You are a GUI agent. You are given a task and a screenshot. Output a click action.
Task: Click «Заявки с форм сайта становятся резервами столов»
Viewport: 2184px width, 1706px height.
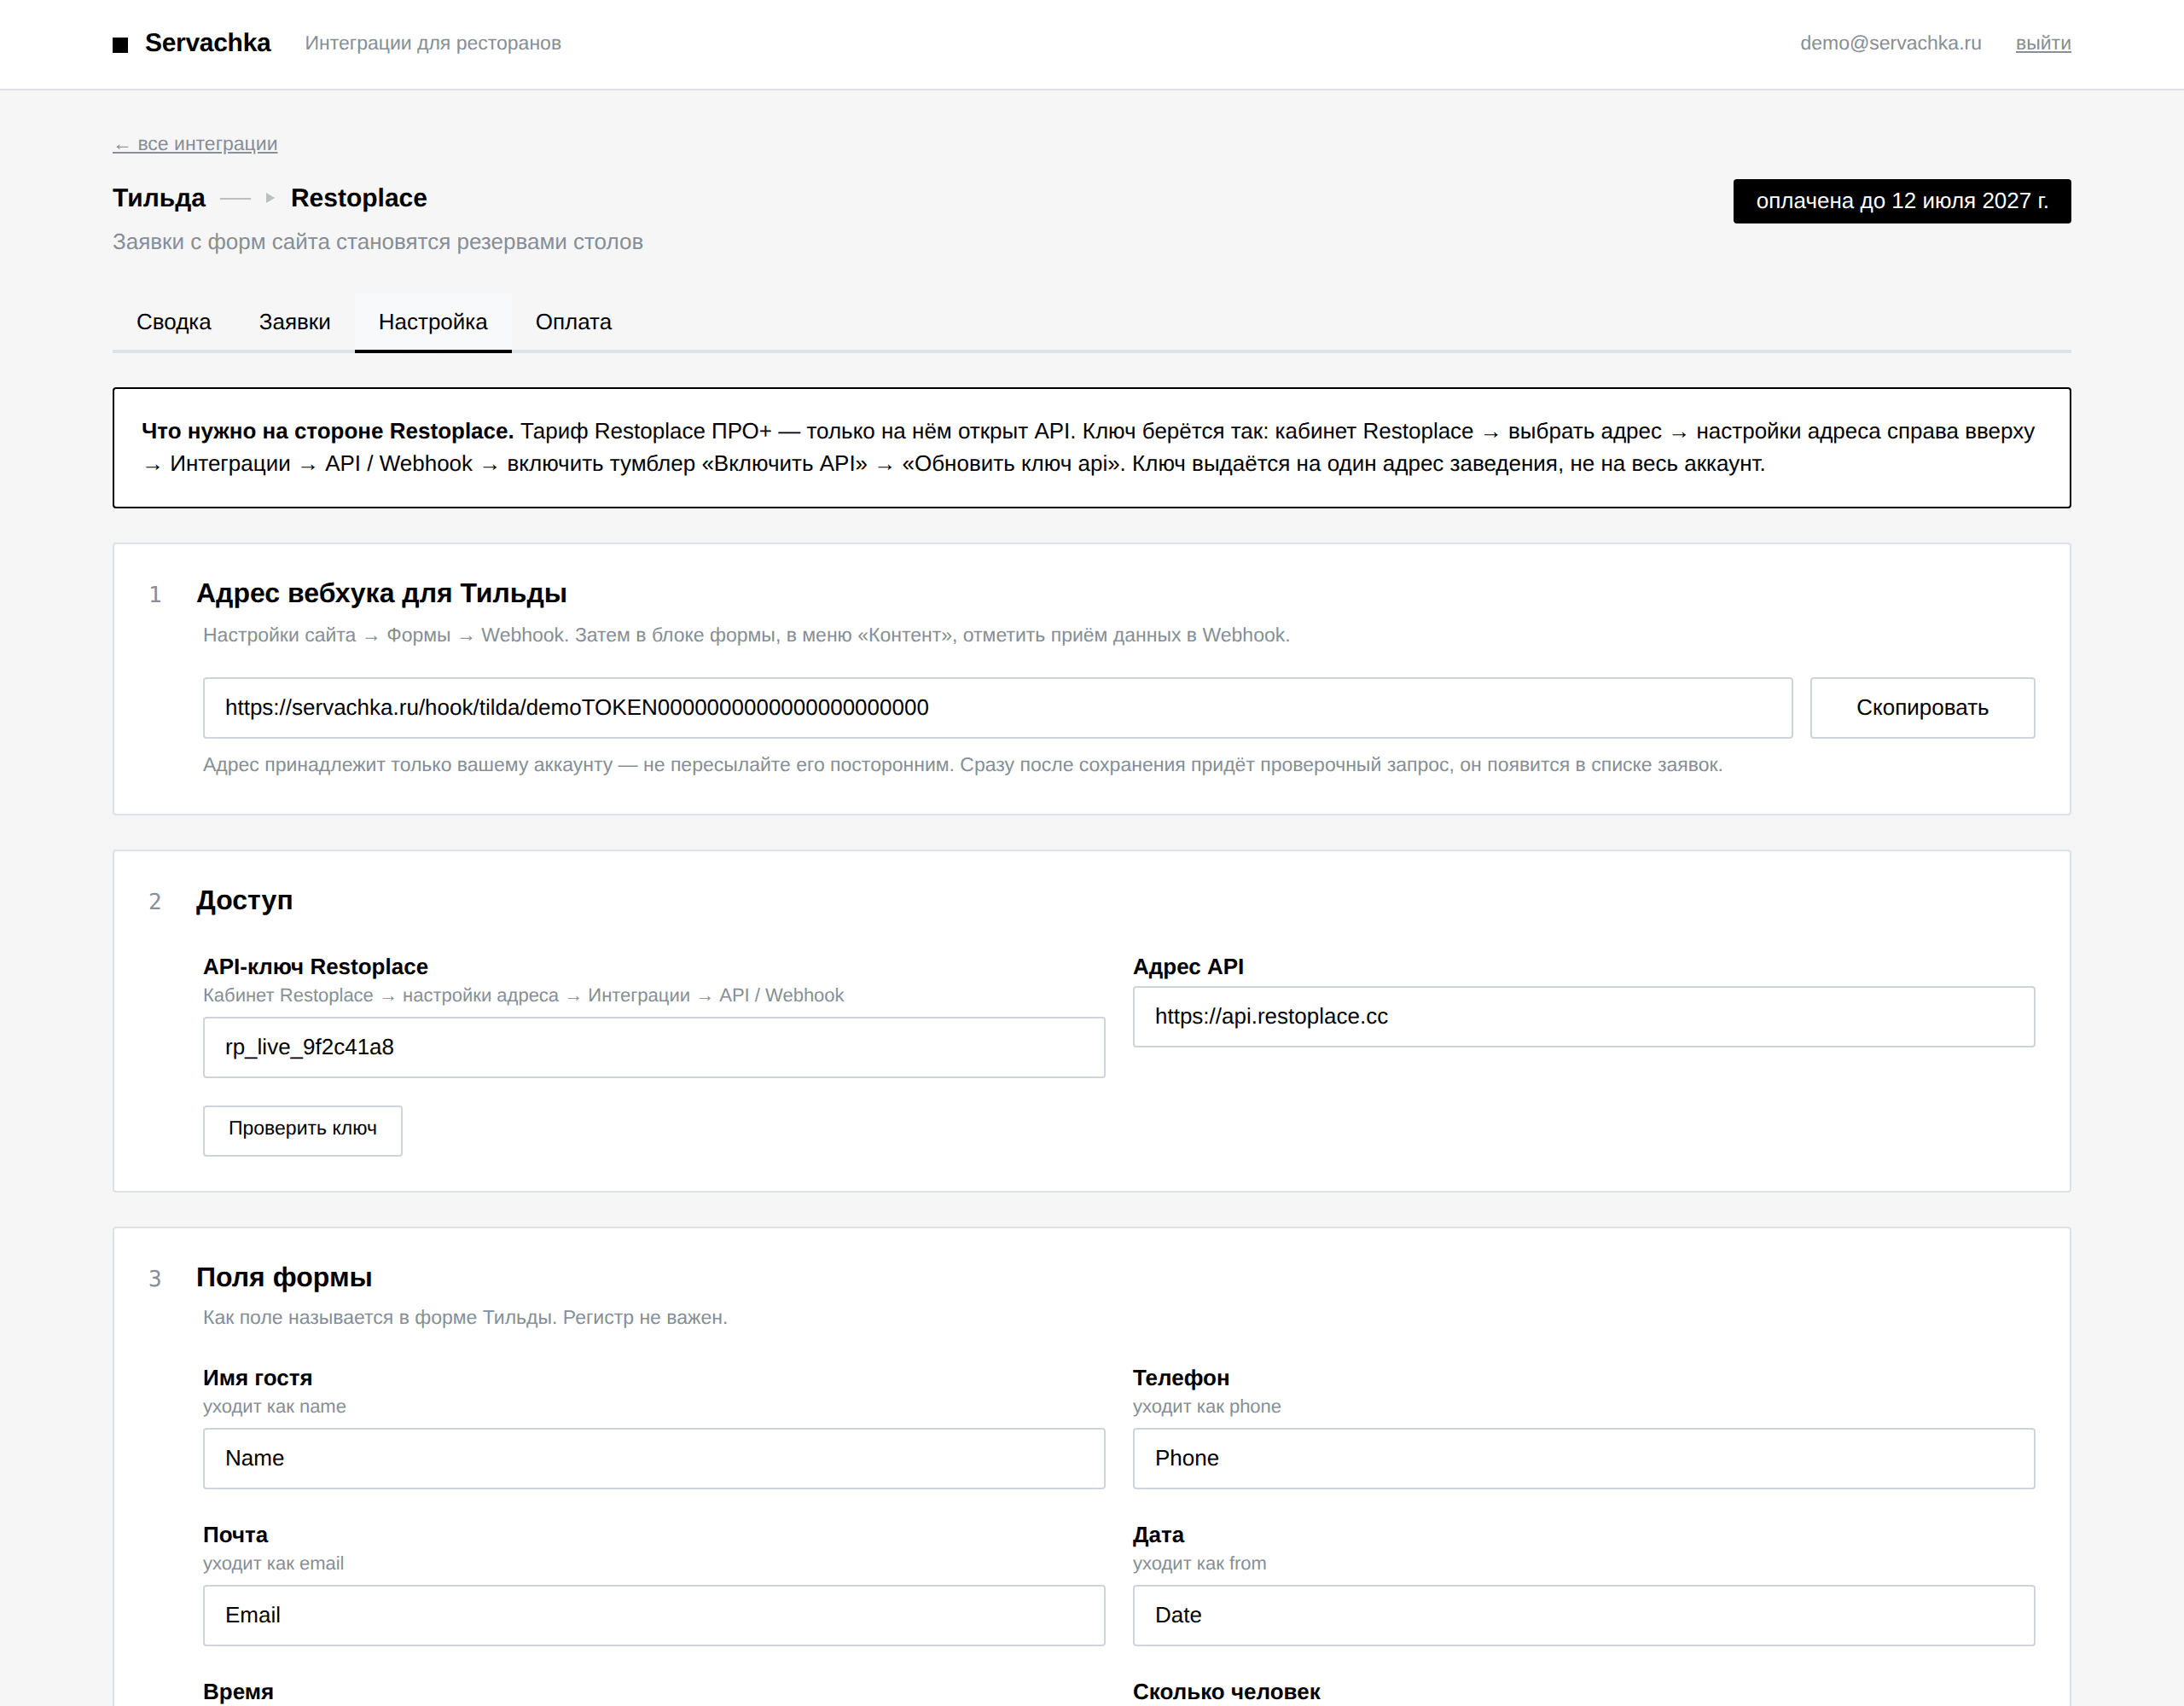point(378,242)
